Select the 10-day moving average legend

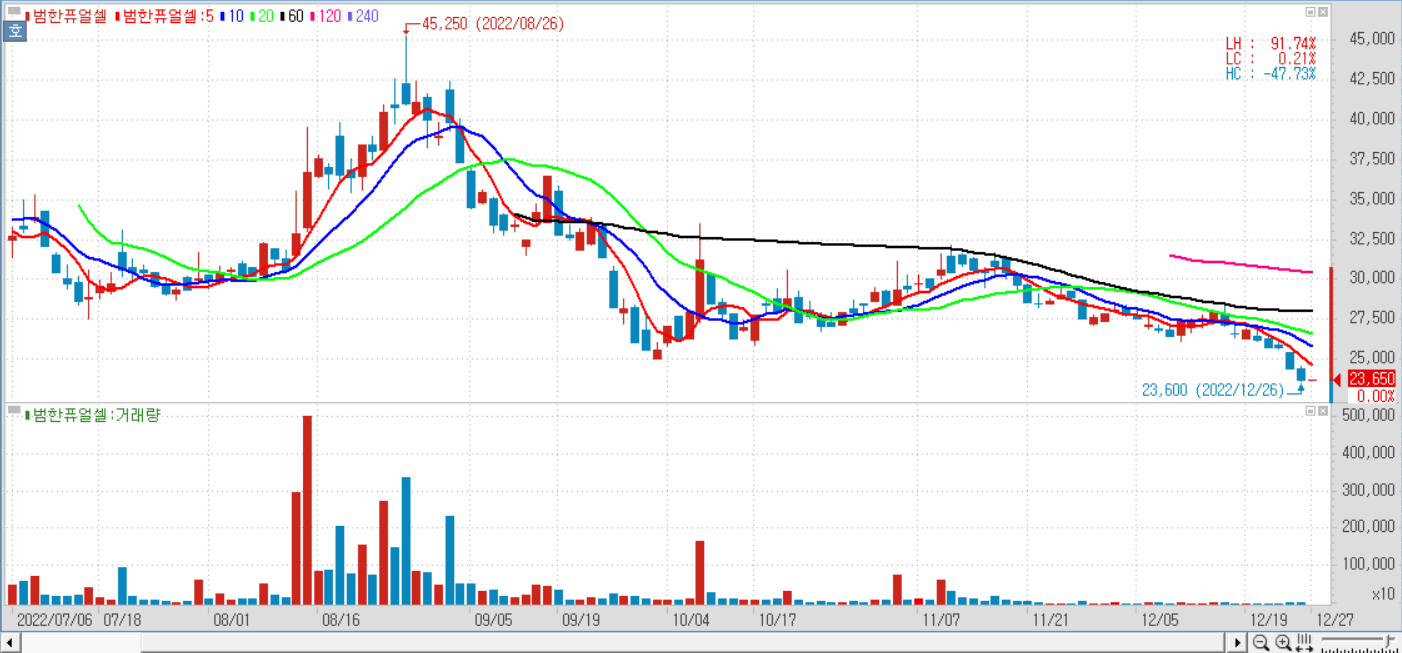[x=231, y=17]
